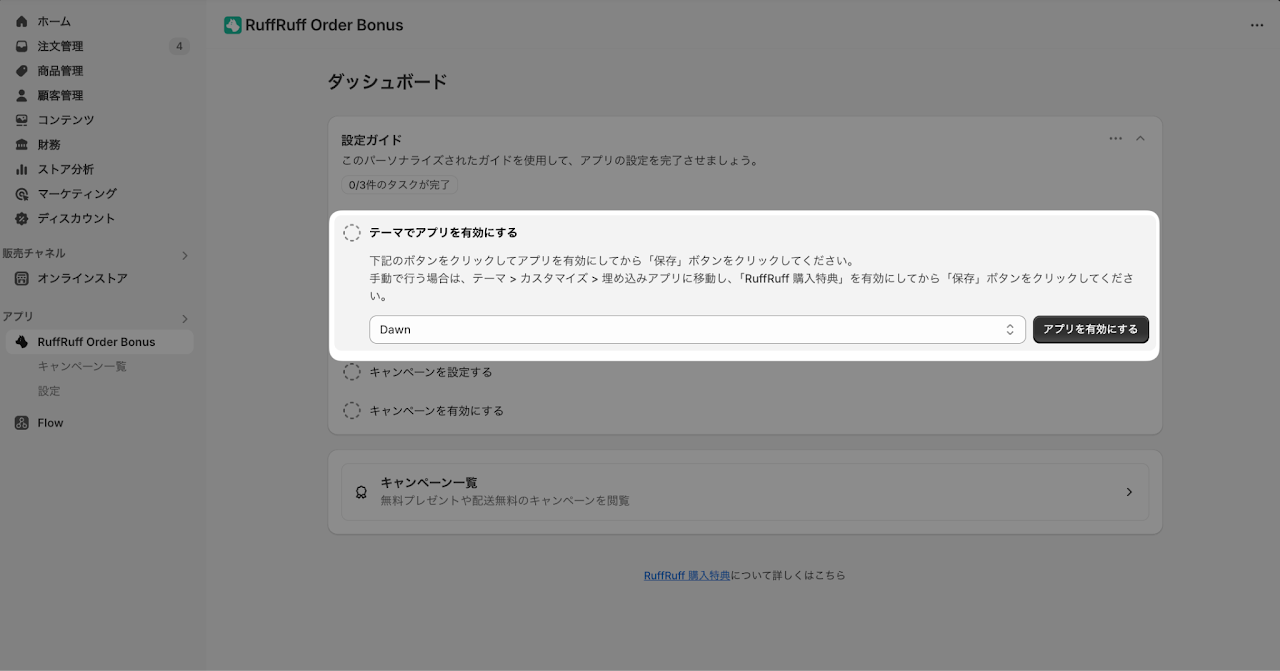Image resolution: width=1280 pixels, height=671 pixels.
Task: Click the コンテンツ icon in sidebar
Action: coord(22,120)
